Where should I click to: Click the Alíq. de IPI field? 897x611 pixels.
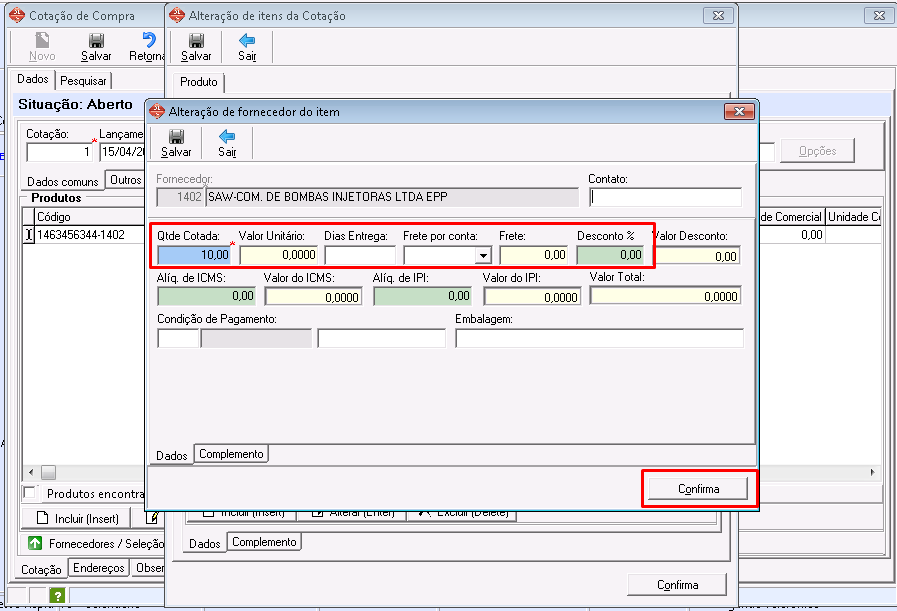pyautogui.click(x=423, y=296)
